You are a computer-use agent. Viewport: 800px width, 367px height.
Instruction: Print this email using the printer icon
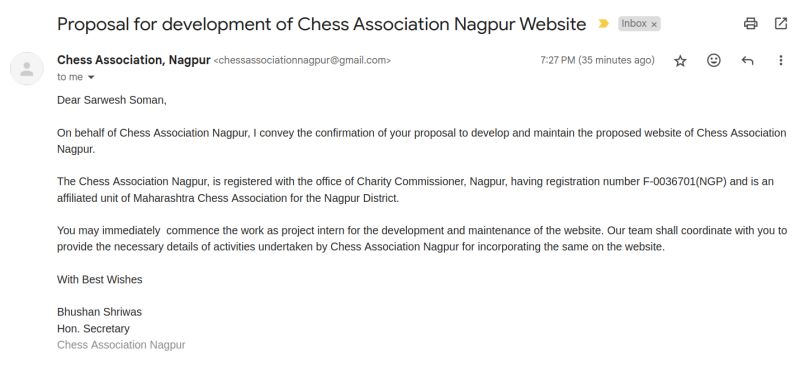coord(751,23)
